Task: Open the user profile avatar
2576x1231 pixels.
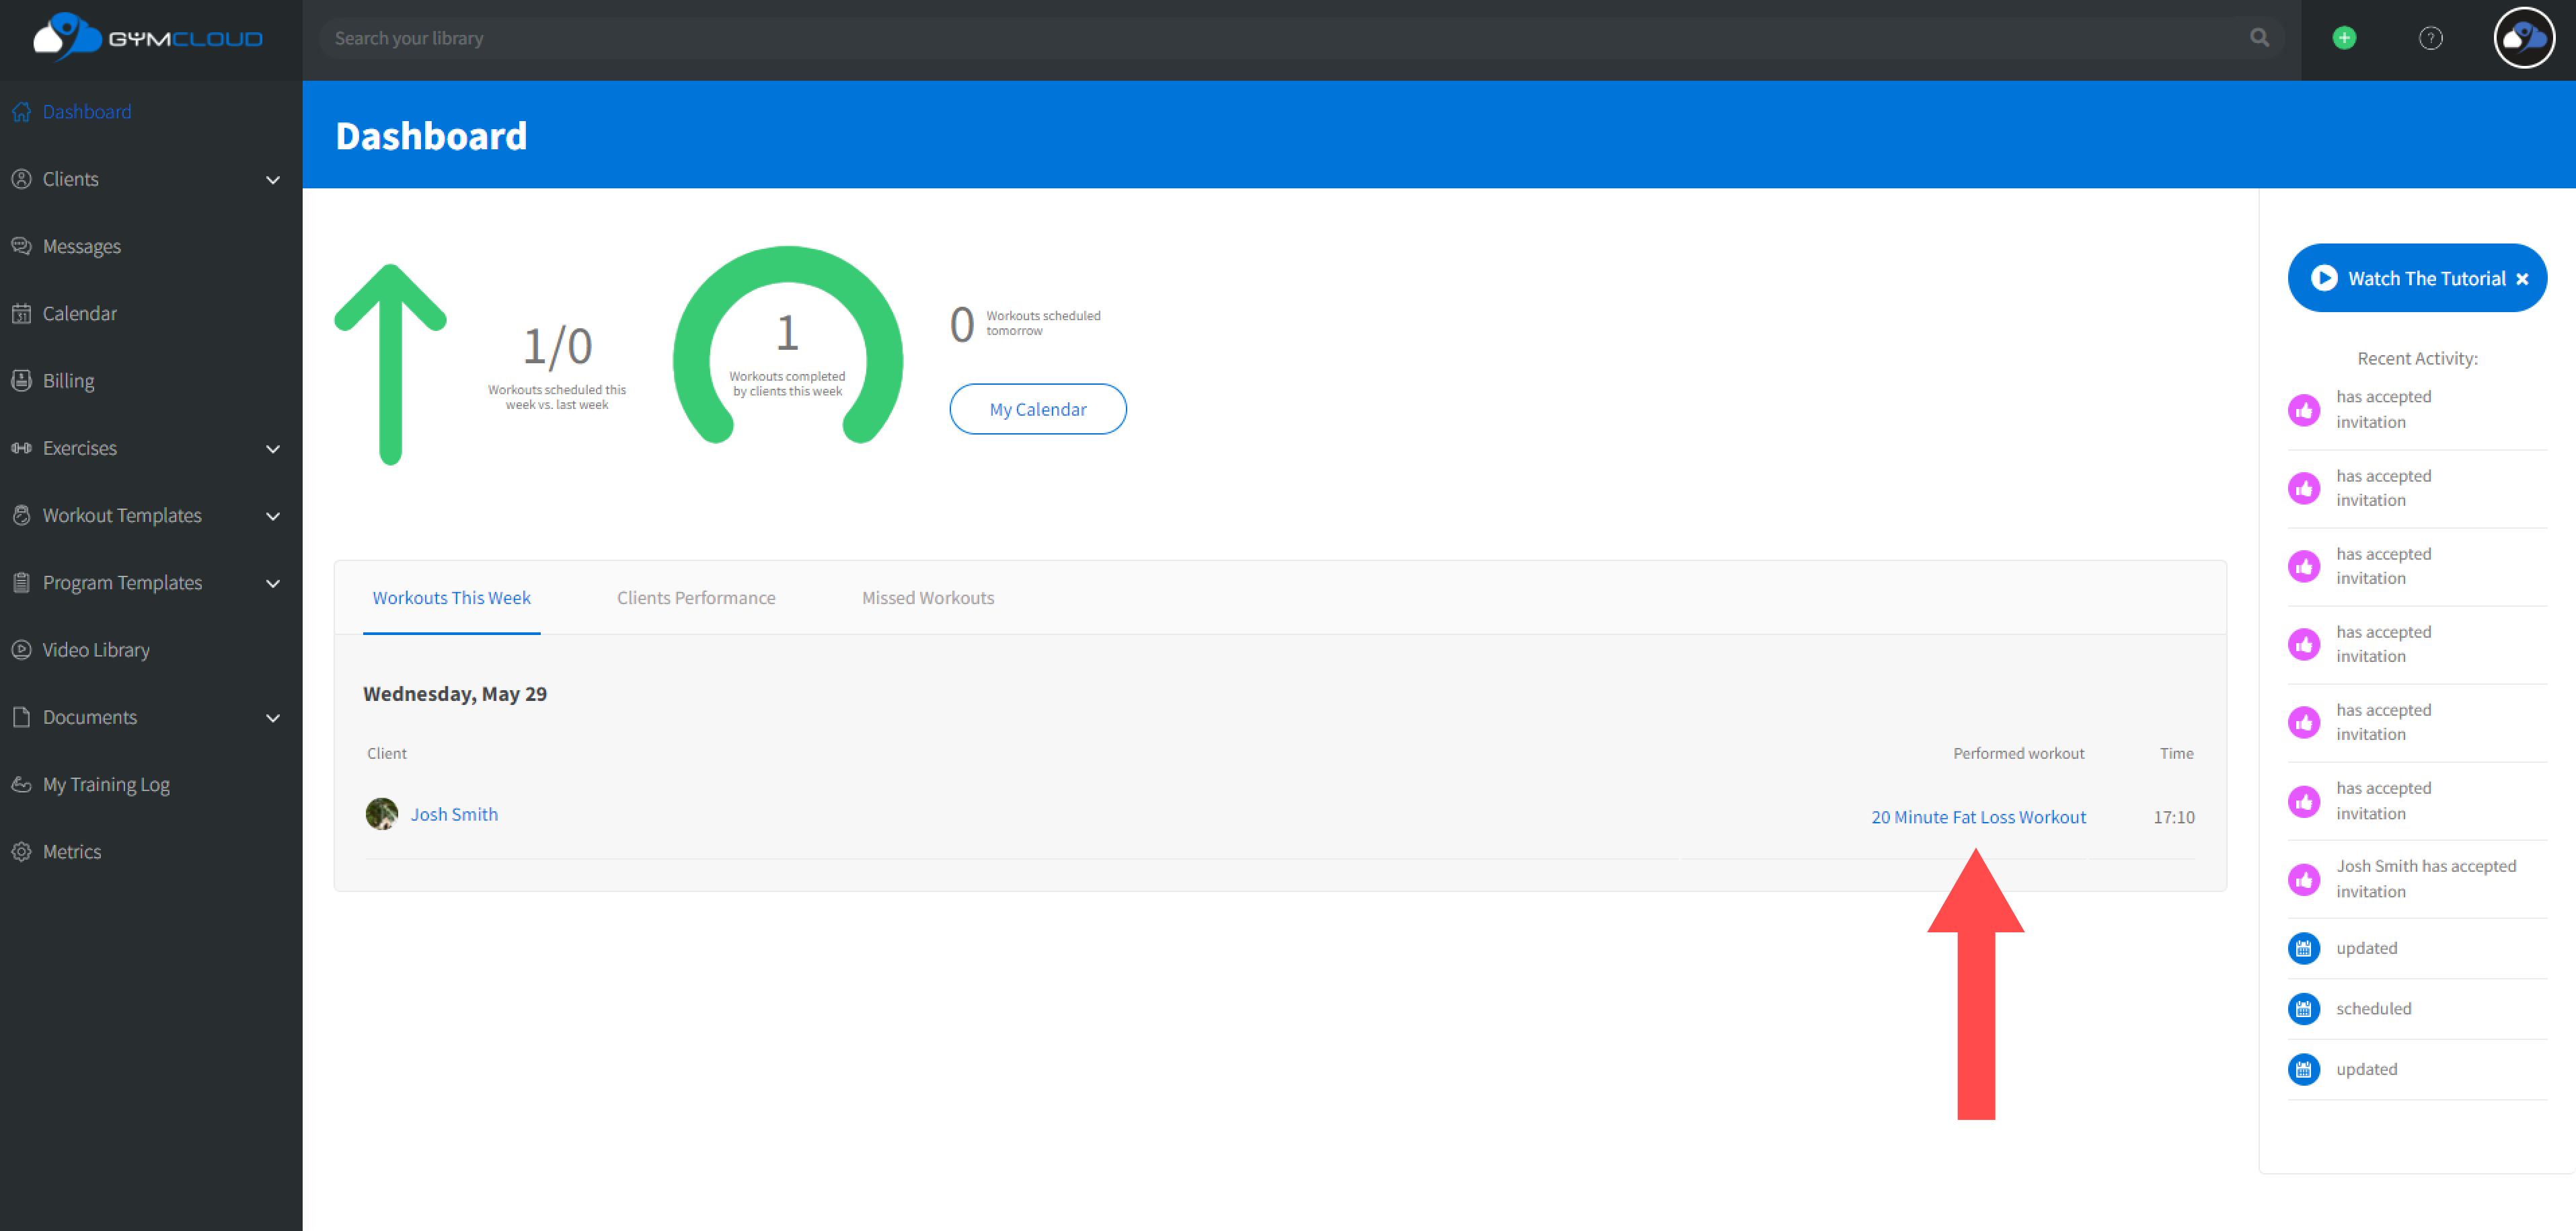Action: [x=2523, y=38]
